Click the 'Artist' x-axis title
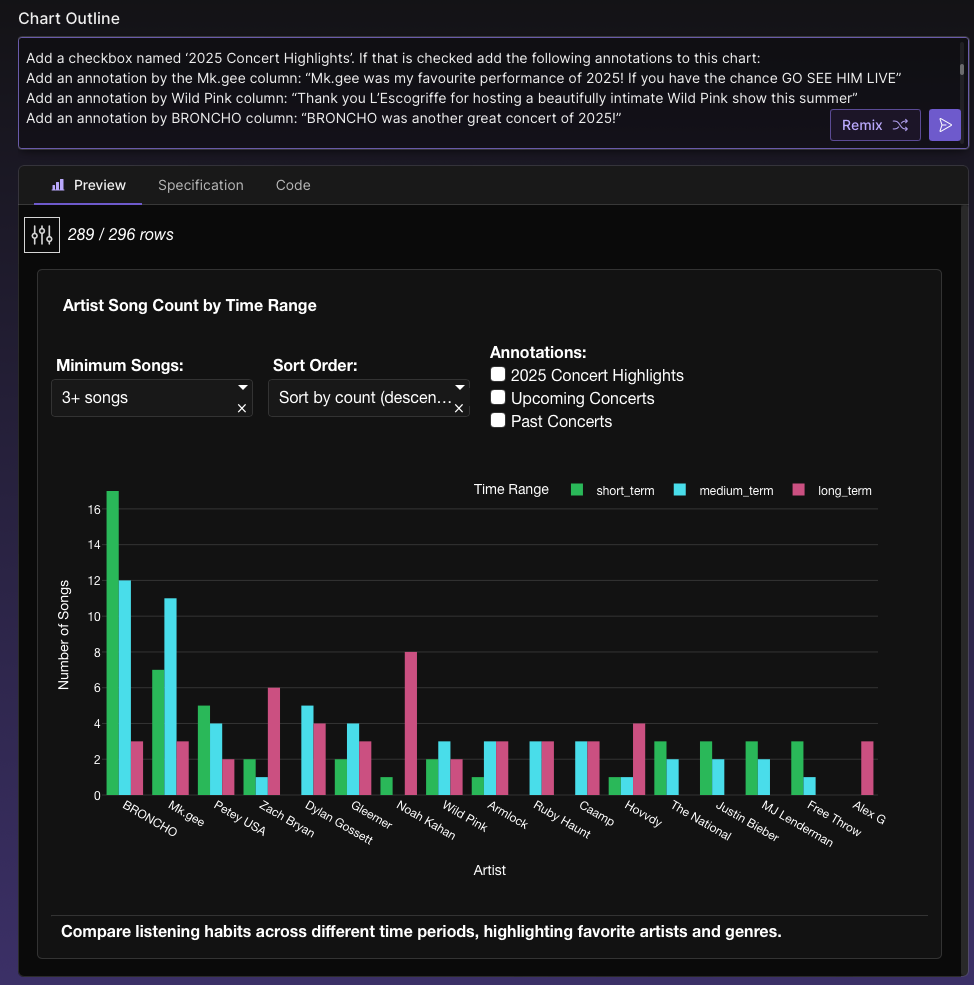 (490, 870)
